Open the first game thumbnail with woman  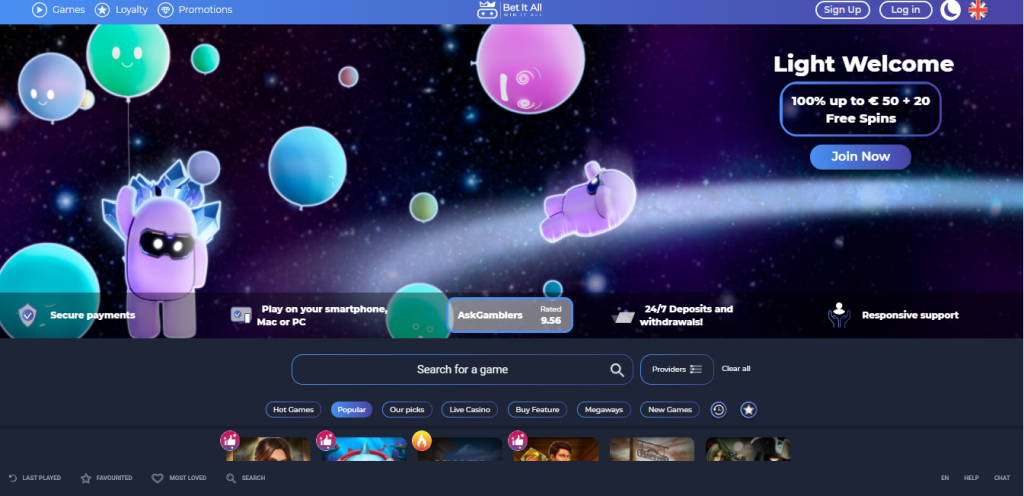268,449
